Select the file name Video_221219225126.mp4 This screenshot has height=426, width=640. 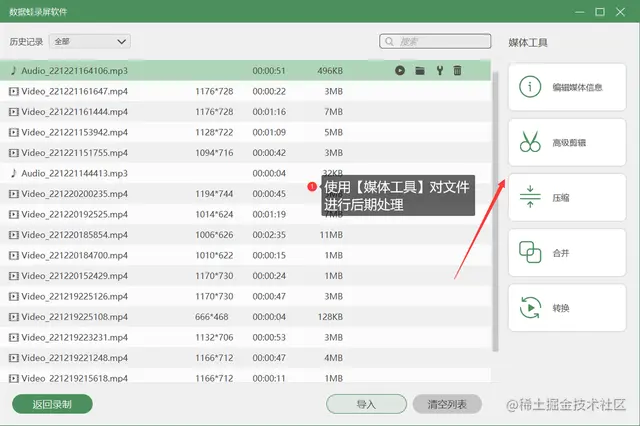[x=75, y=296]
